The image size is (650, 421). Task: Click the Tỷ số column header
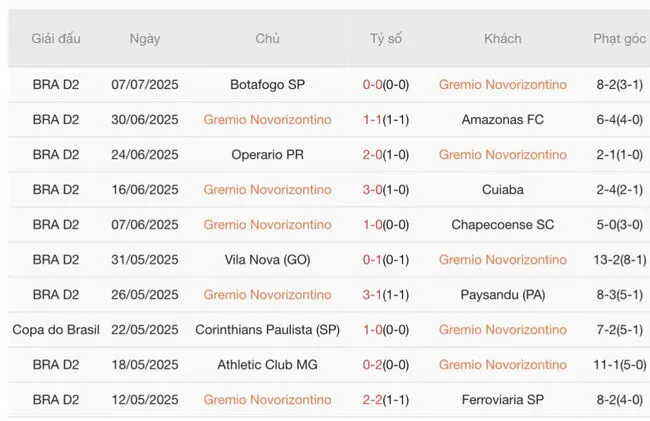coord(385,39)
